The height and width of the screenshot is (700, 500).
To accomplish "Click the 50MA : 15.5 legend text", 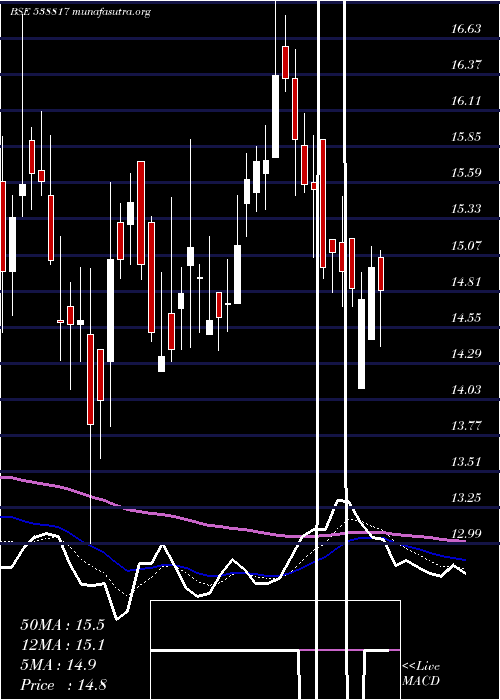I will (62, 625).
